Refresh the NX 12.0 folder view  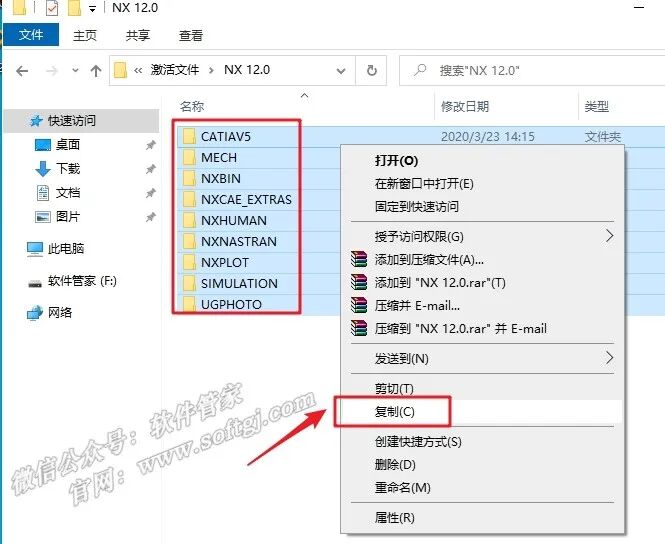(372, 70)
